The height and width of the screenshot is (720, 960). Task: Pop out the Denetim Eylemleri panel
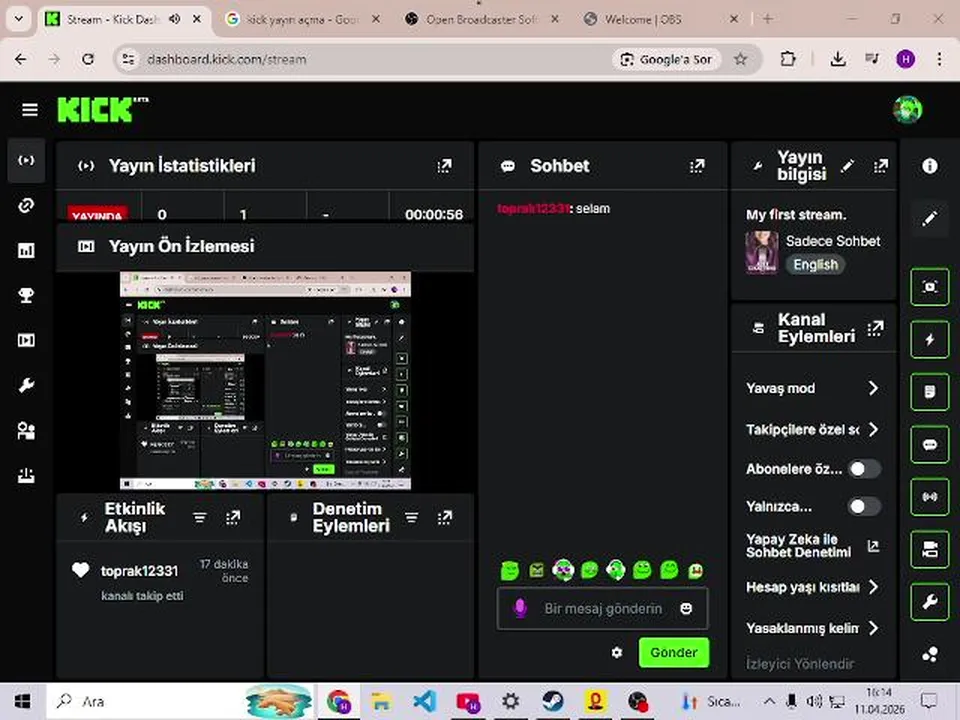tap(444, 518)
